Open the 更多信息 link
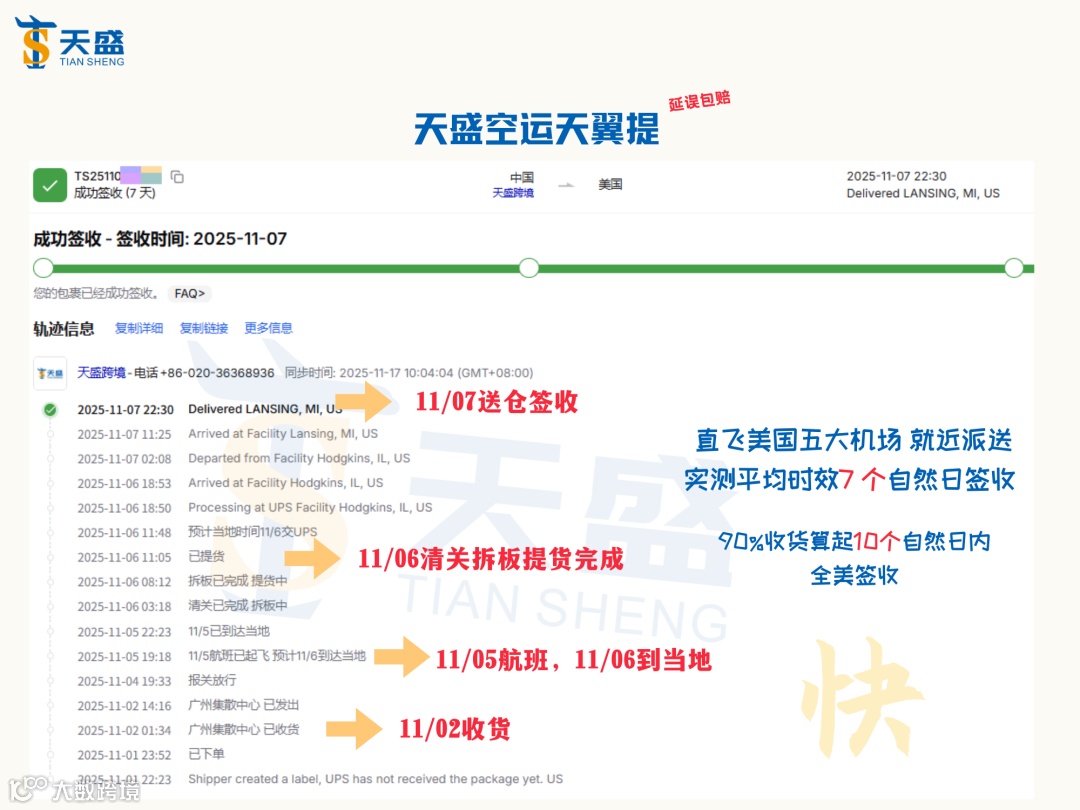The width and height of the screenshot is (1080, 810). (268, 328)
